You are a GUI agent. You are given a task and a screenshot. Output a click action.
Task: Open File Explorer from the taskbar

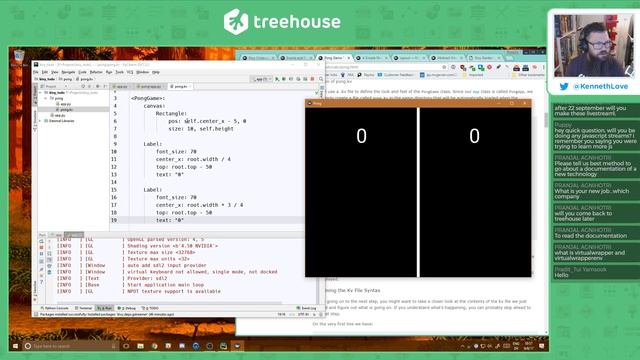(140, 346)
